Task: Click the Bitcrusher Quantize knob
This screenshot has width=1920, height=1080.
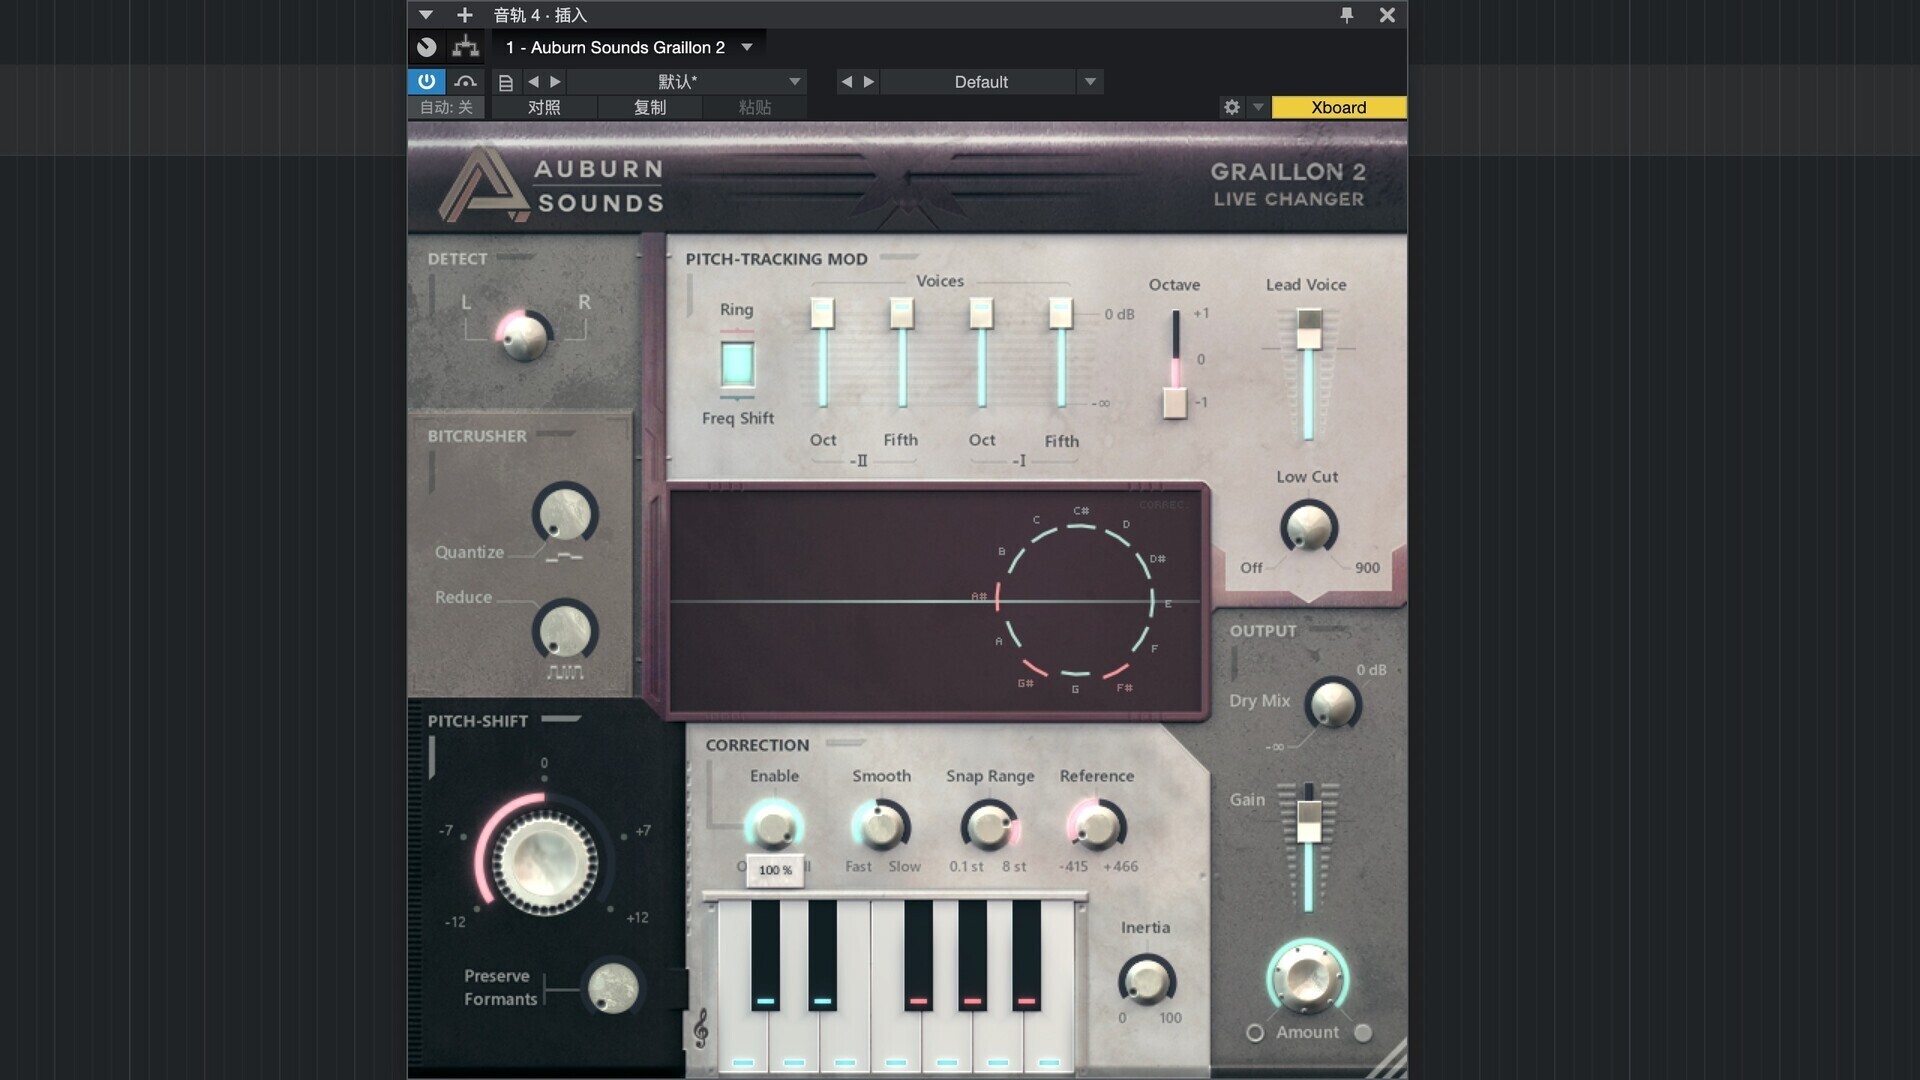Action: click(x=565, y=513)
